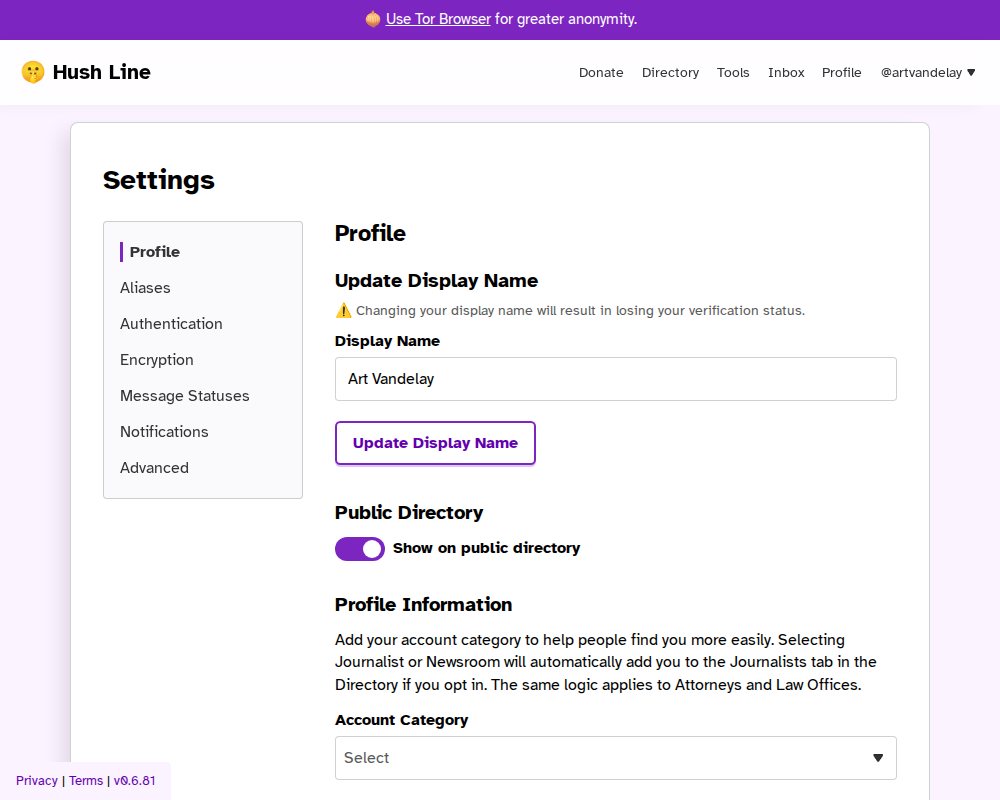Open Tools in top navigation
Viewport: 1000px width, 800px height.
point(733,73)
